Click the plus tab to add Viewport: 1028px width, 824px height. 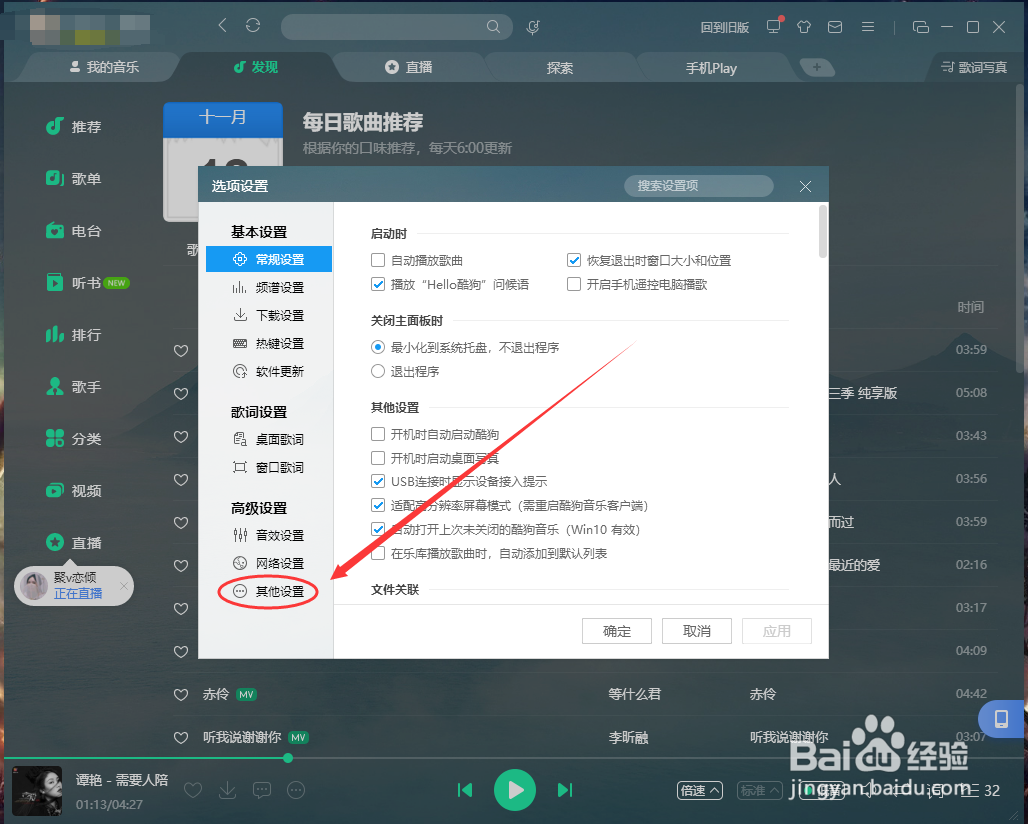point(817,67)
